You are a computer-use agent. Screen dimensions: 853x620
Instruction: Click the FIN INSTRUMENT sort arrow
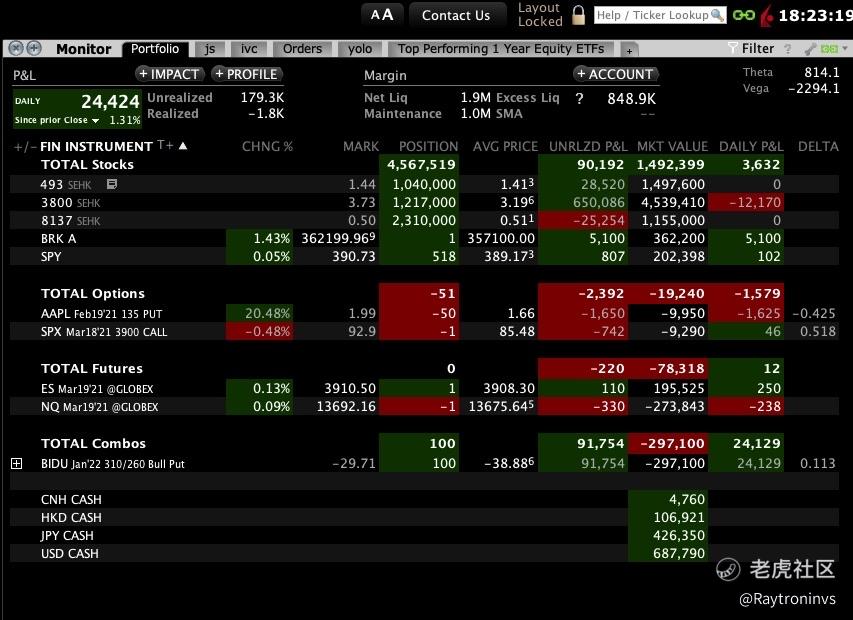coord(183,146)
